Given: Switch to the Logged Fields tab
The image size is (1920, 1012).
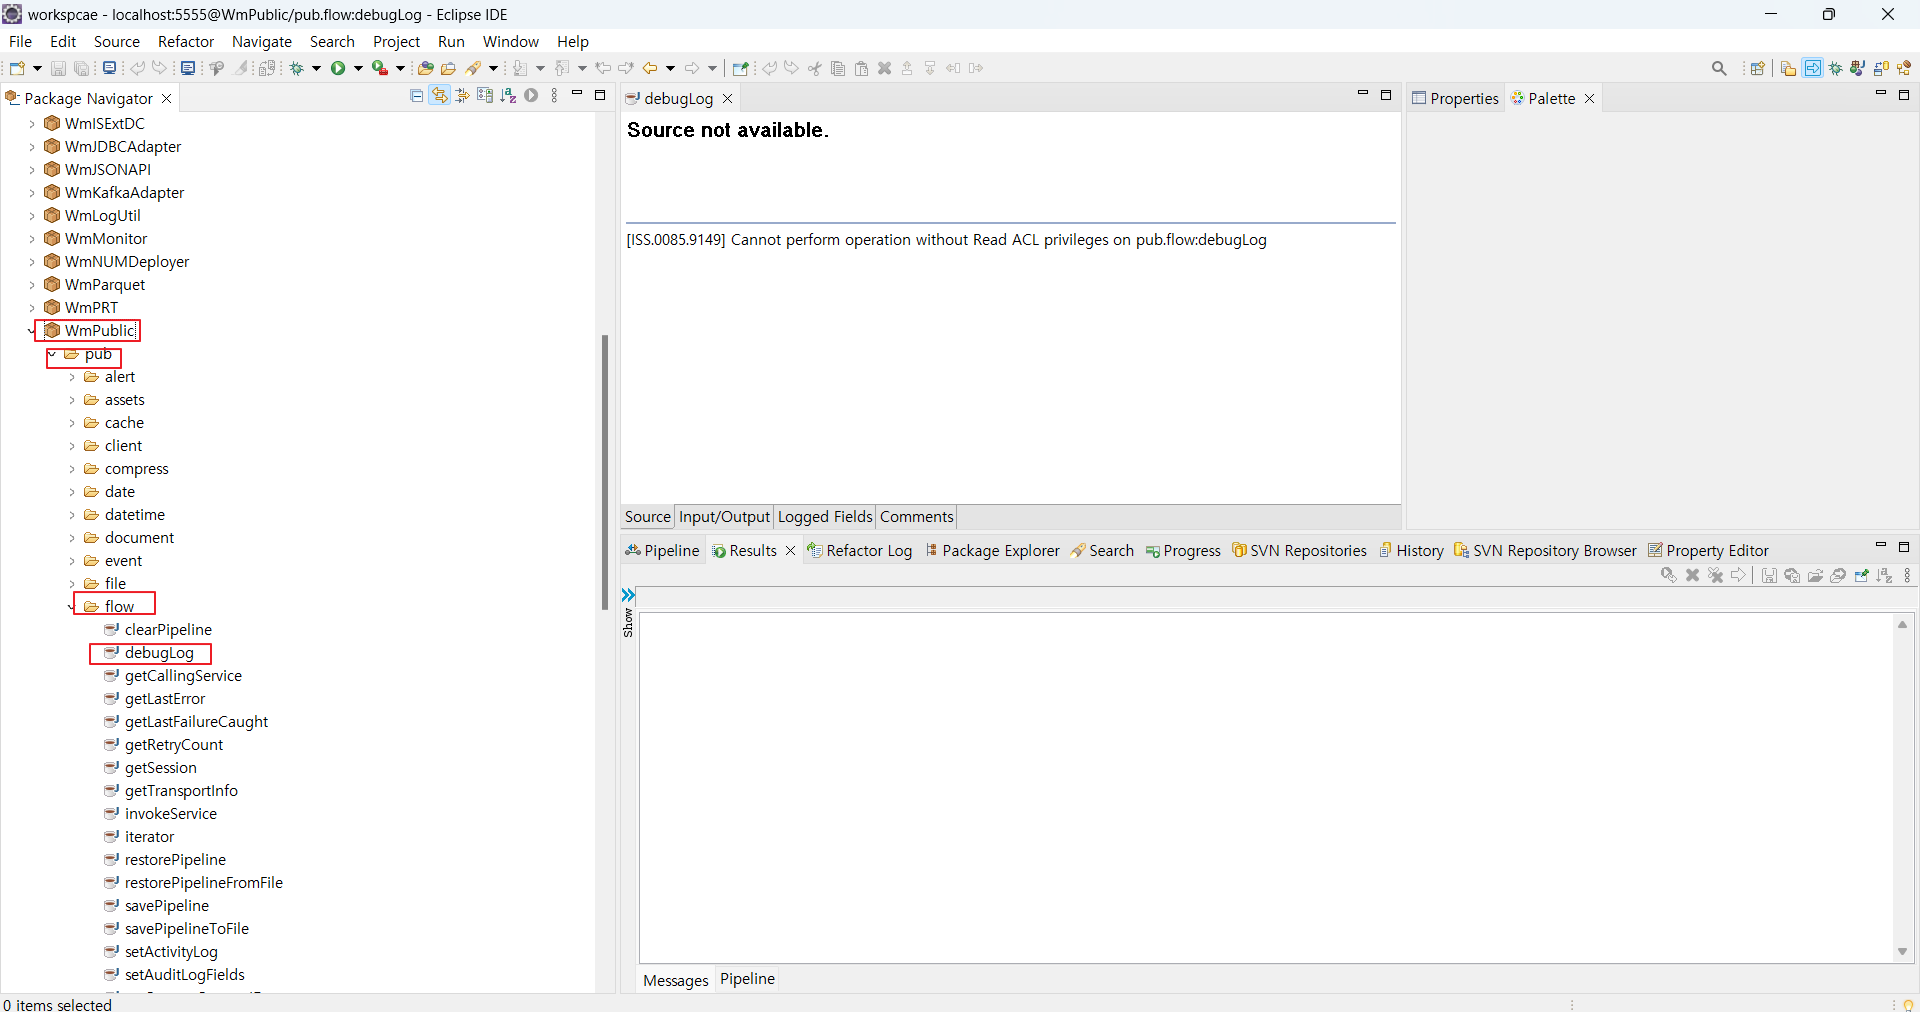Looking at the screenshot, I should pos(825,517).
